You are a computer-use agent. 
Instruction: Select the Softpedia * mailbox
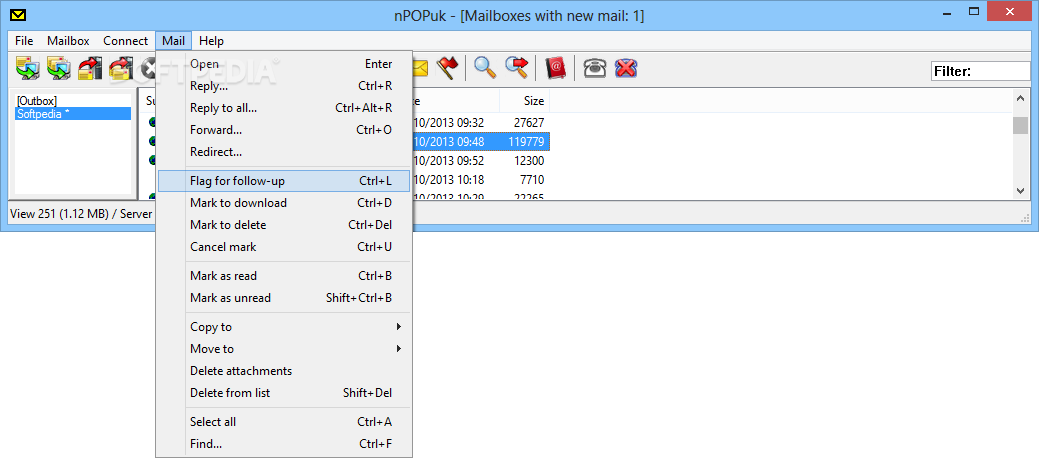point(73,113)
